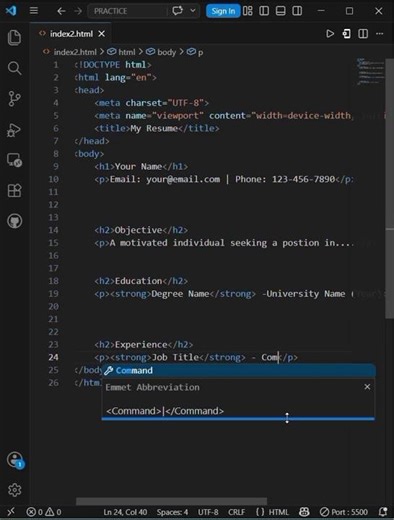
Task: Click the PRACTICE command center search box
Action: [127, 11]
